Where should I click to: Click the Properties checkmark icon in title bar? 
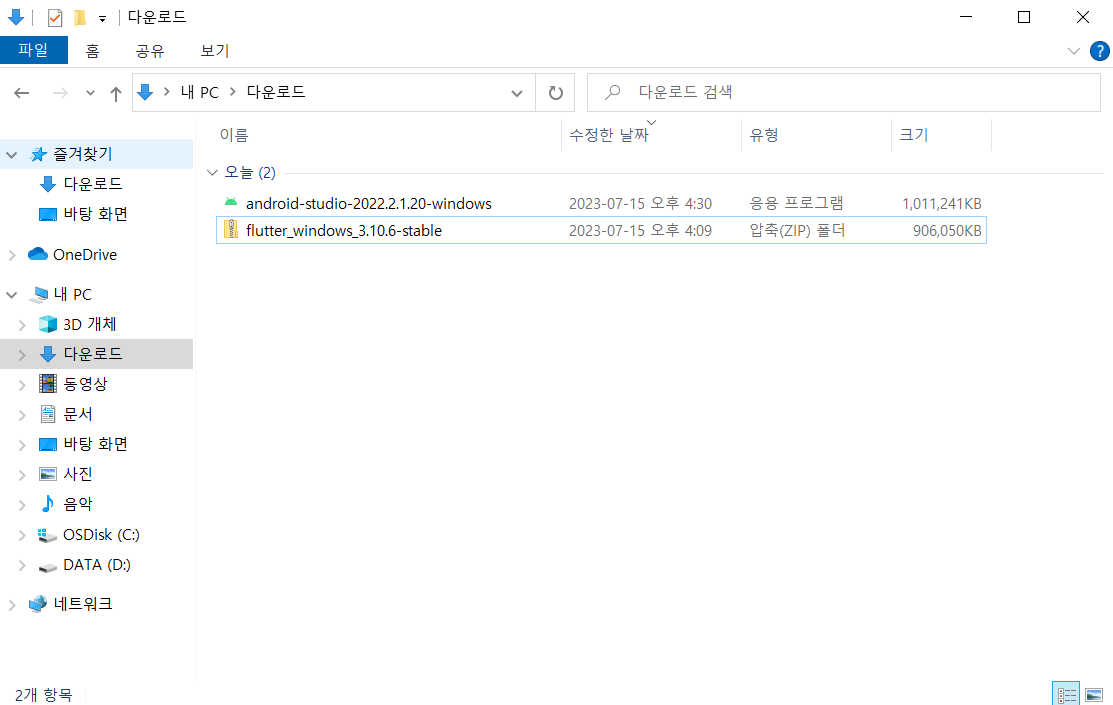[55, 18]
